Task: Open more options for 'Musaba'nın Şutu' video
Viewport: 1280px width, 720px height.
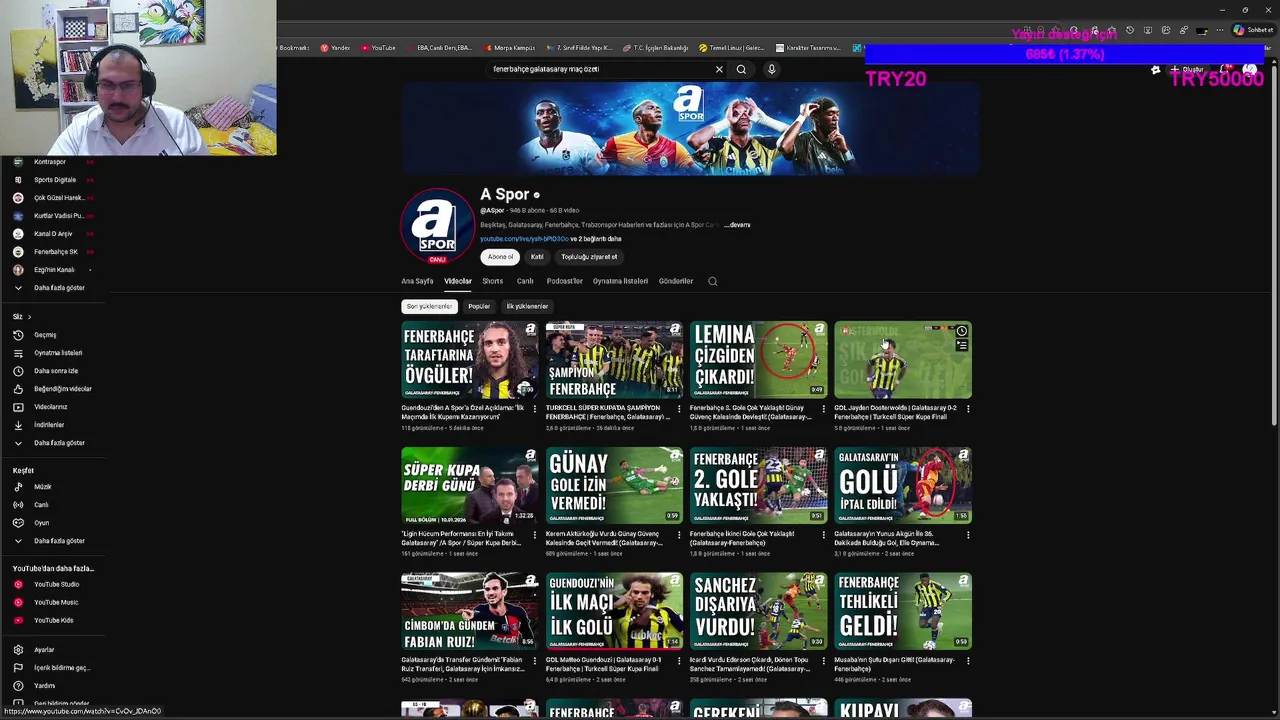Action: pos(967,661)
